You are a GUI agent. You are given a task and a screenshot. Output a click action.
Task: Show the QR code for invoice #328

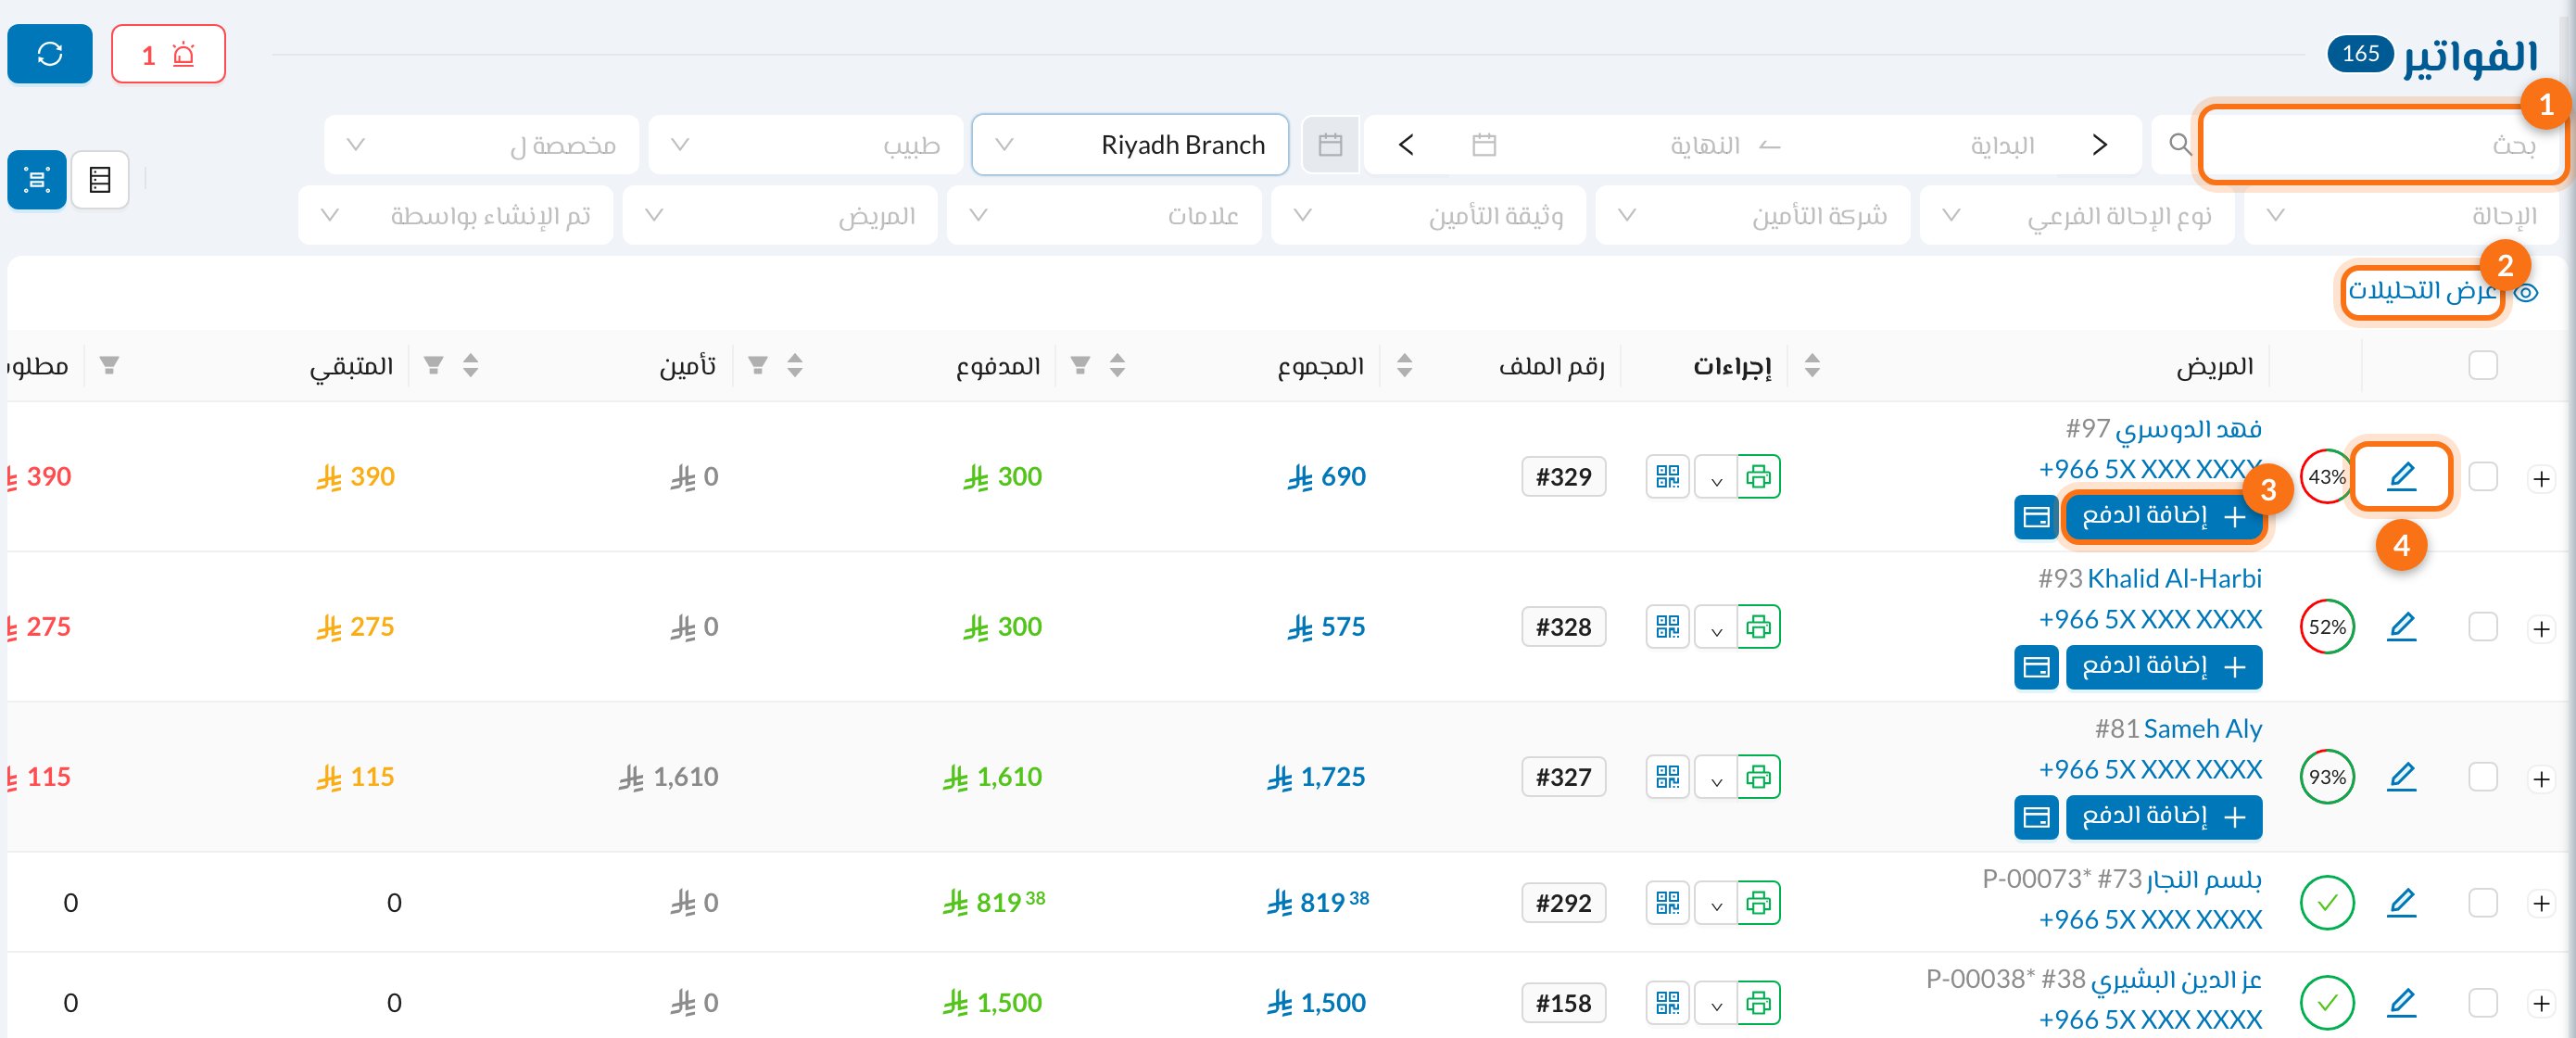pos(1667,627)
